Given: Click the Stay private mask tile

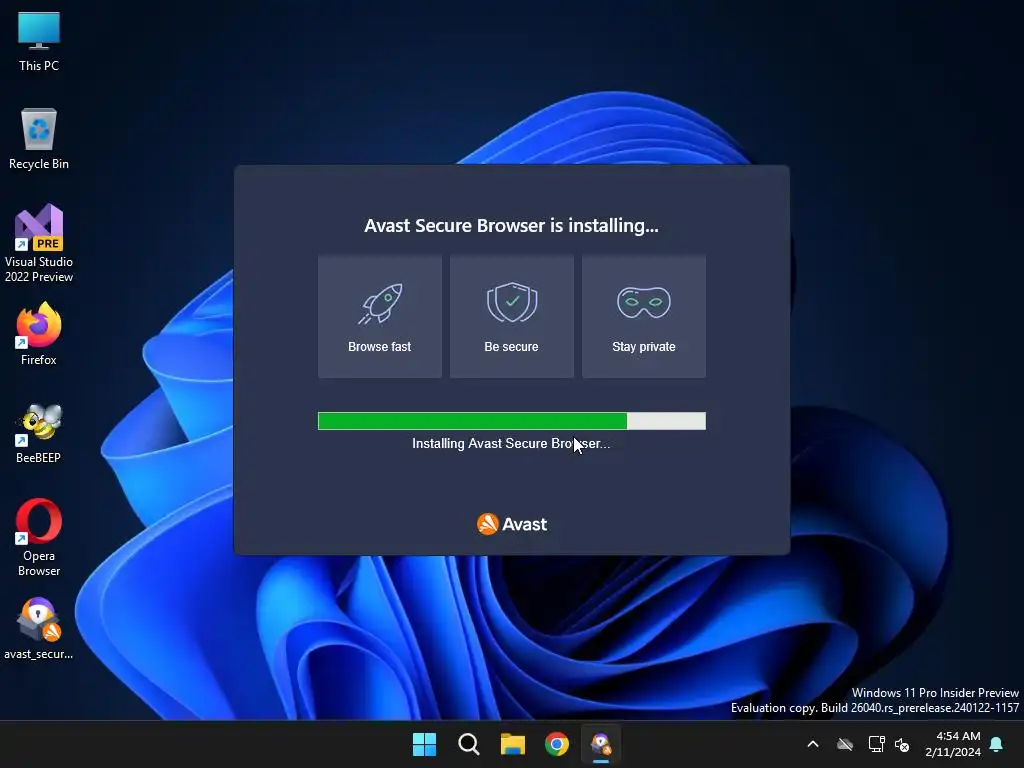Looking at the screenshot, I should (x=643, y=316).
